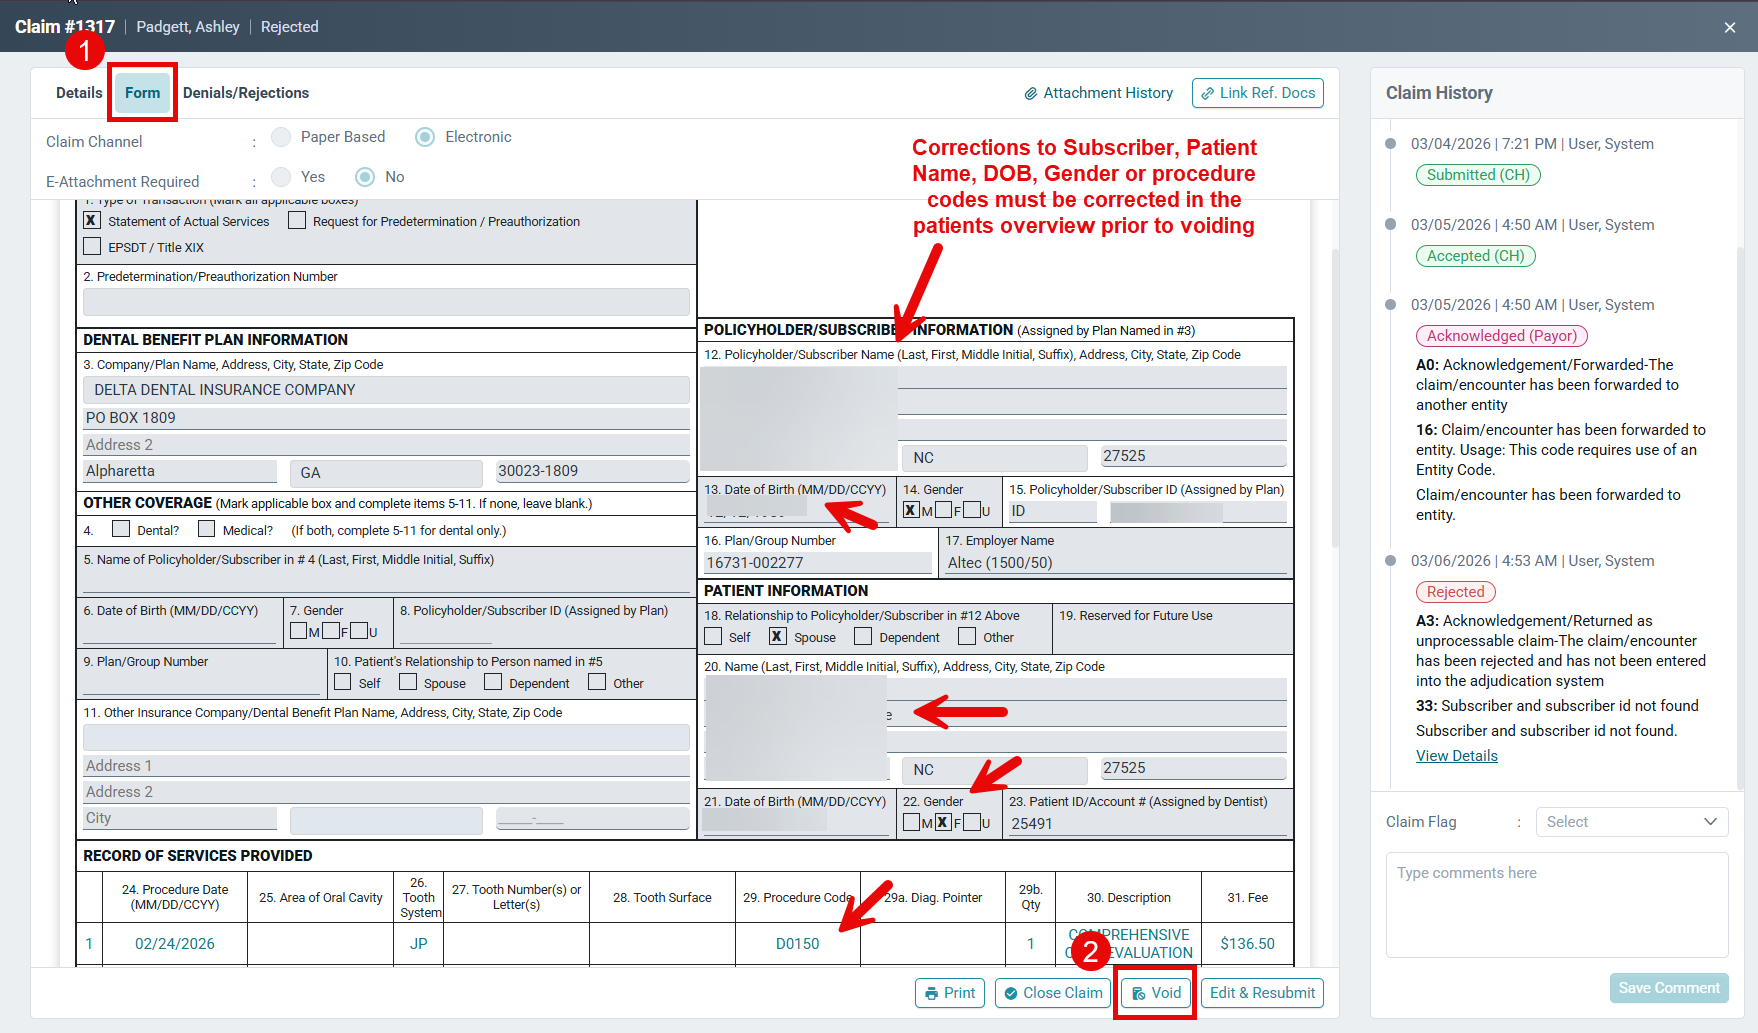Open the Details tab
This screenshot has width=1758, height=1033.
pyautogui.click(x=79, y=93)
